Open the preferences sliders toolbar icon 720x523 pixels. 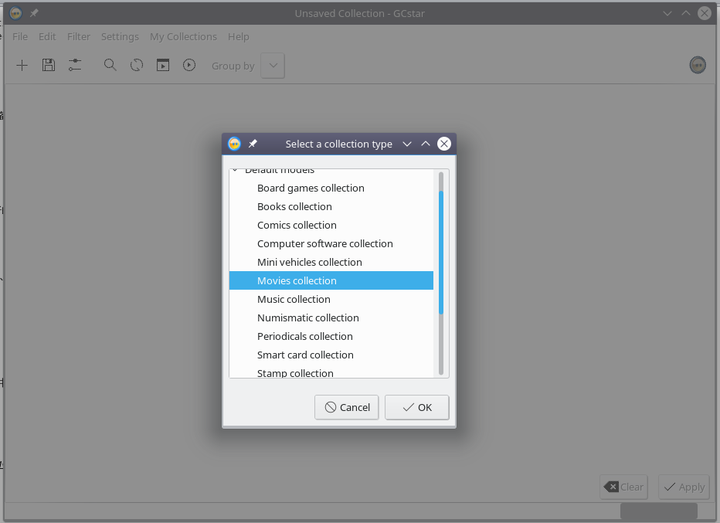coord(75,65)
